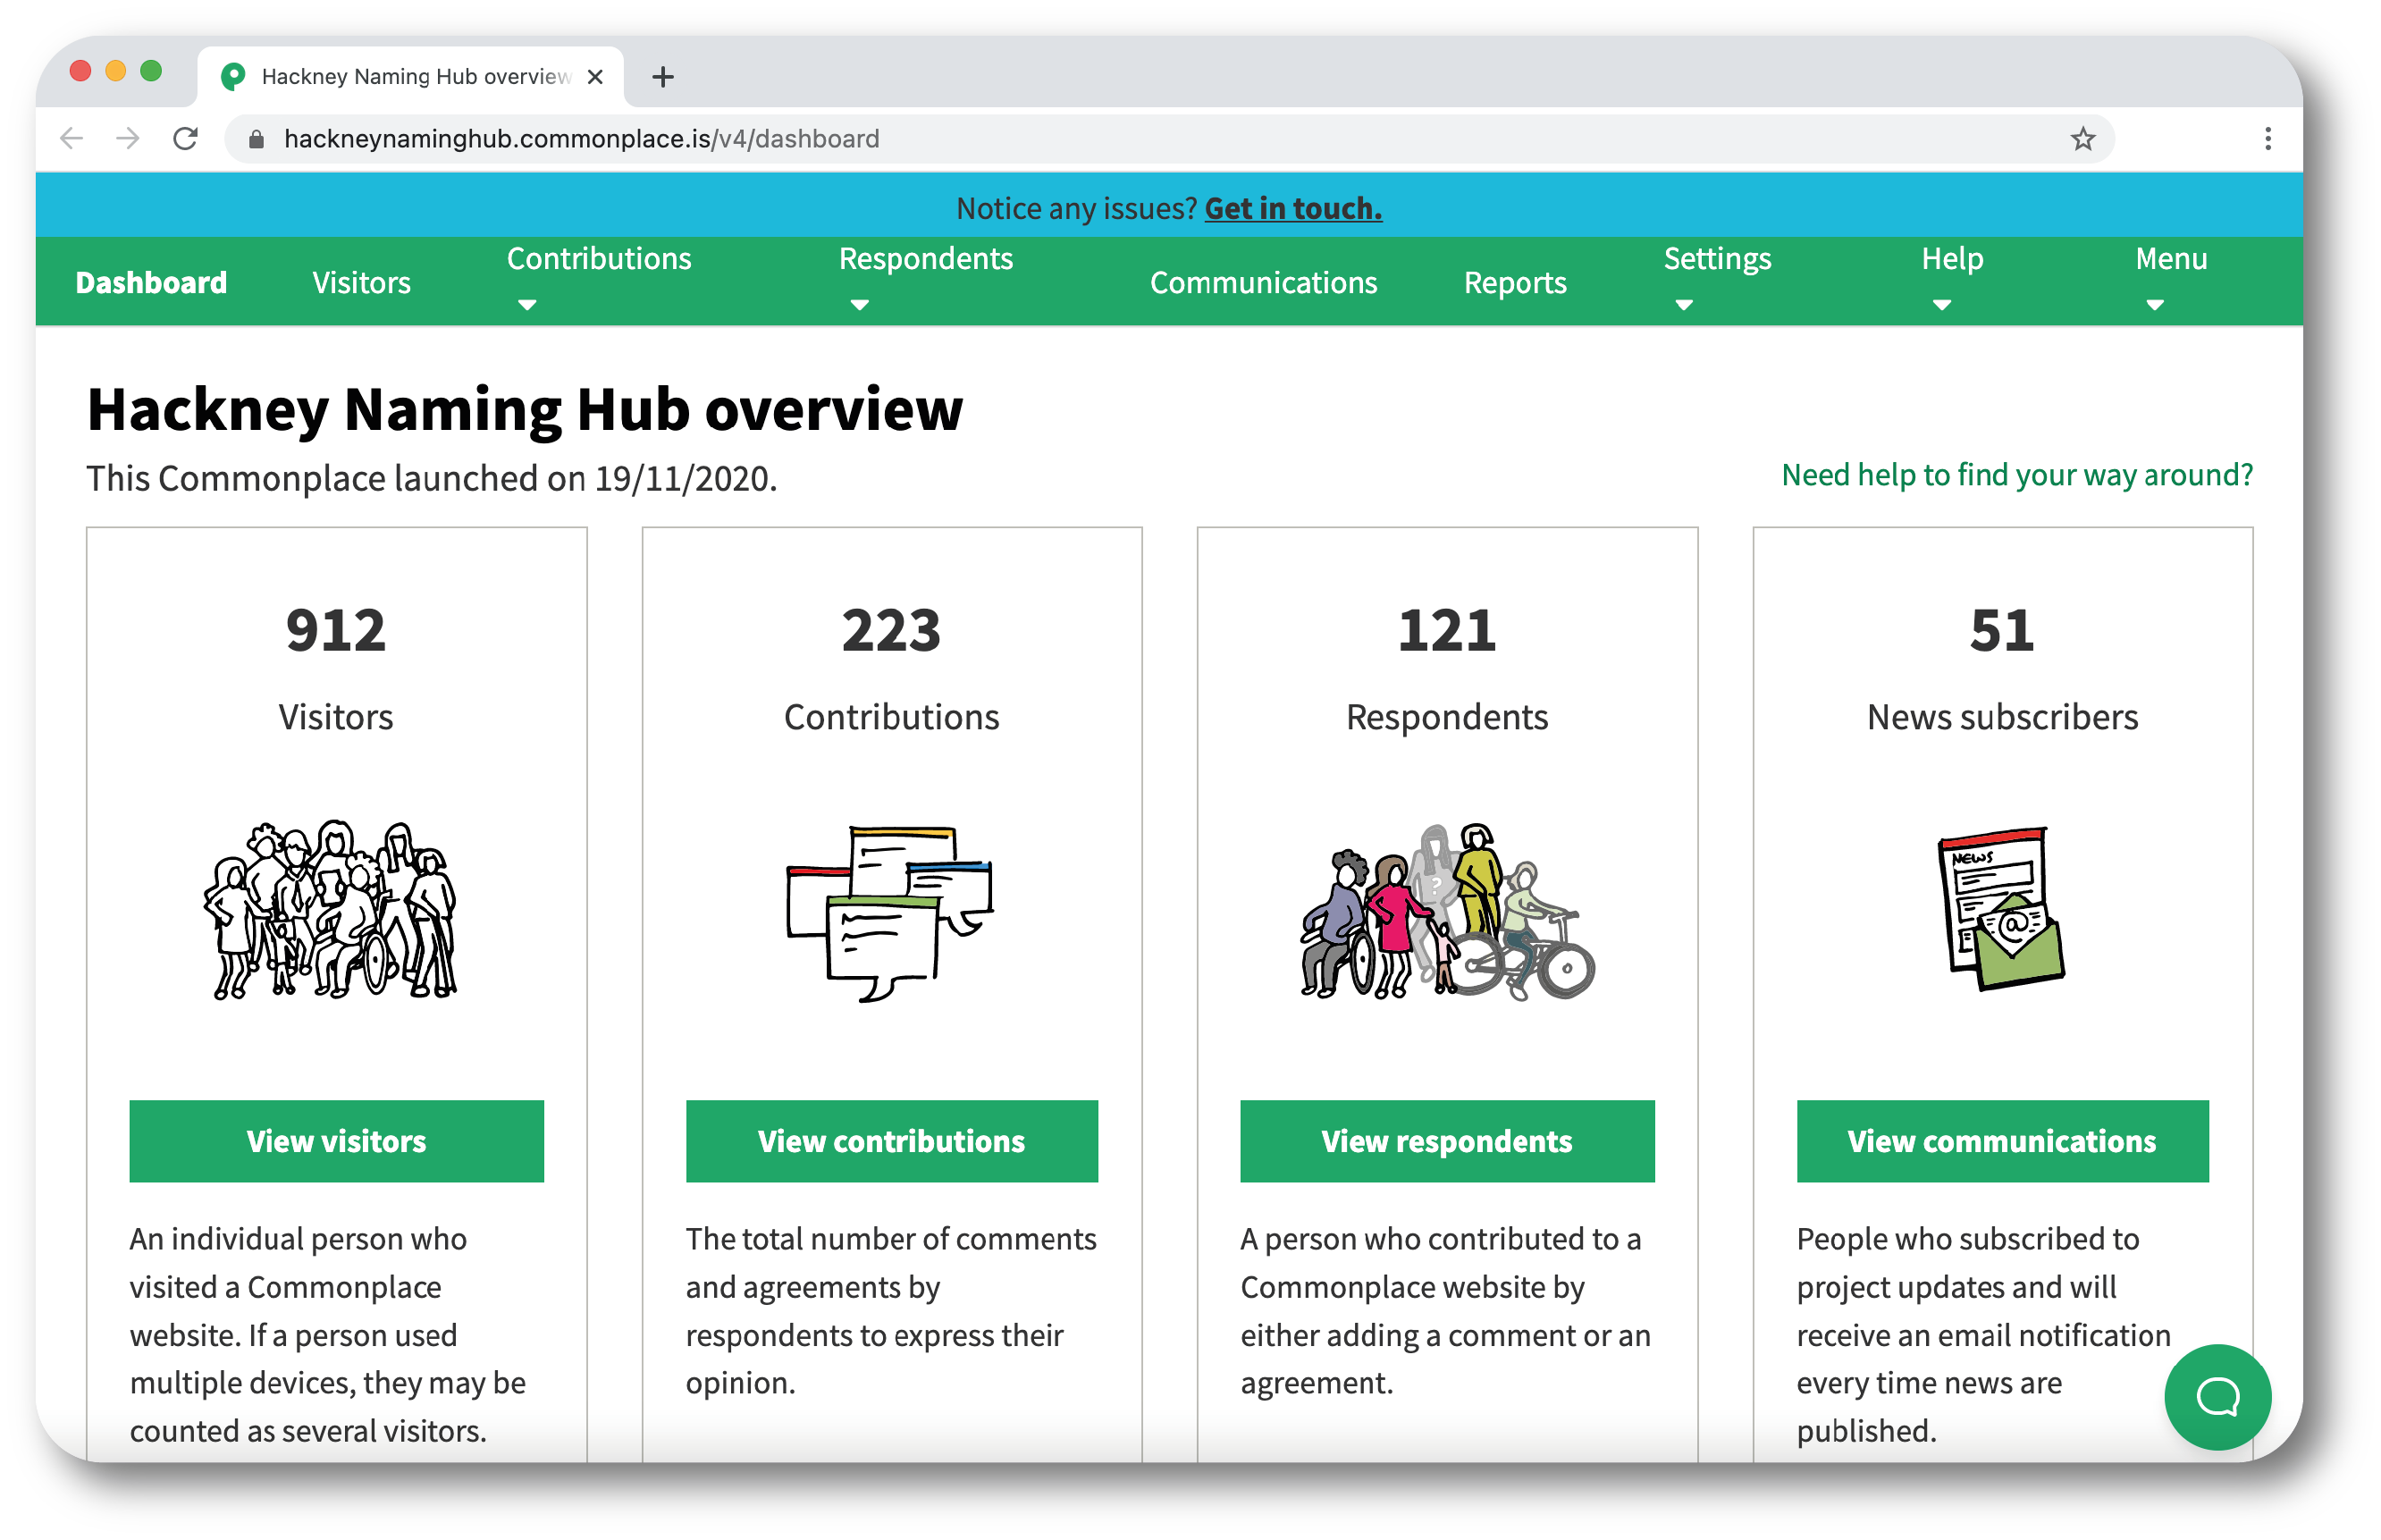Click the 912 visitors count
This screenshot has width=2381, height=1540.
coord(335,631)
